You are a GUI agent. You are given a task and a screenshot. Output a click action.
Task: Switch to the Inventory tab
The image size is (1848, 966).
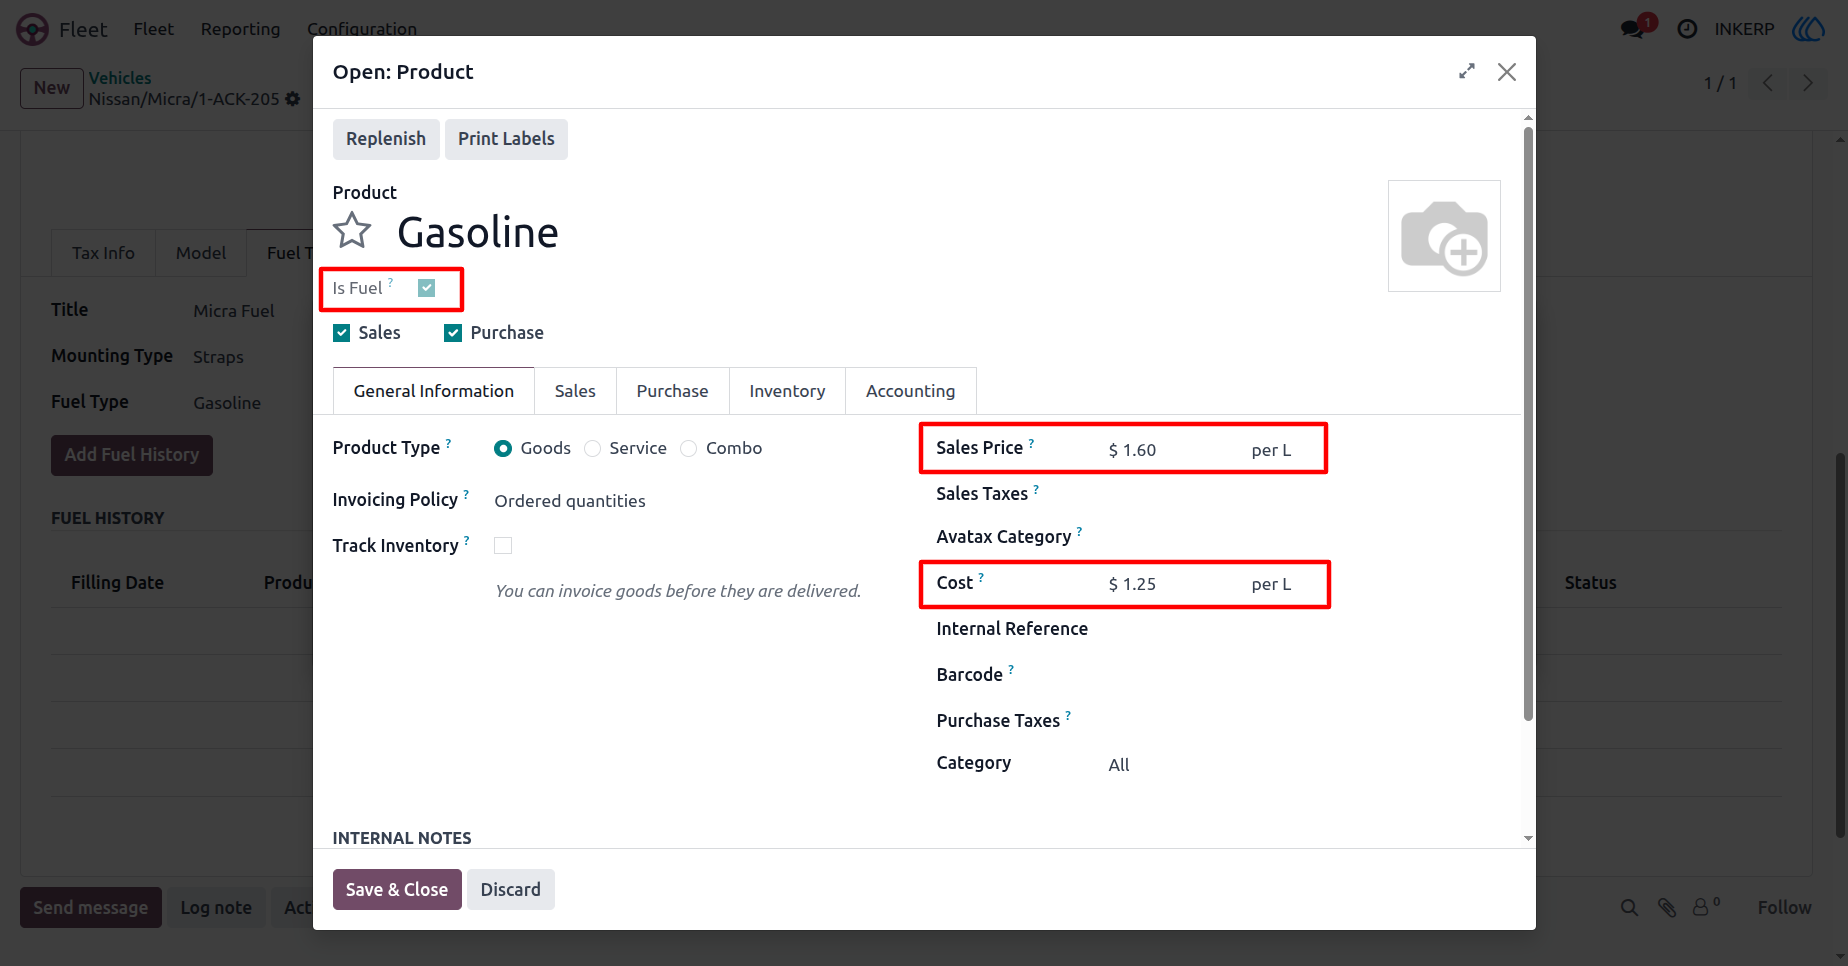pos(787,391)
